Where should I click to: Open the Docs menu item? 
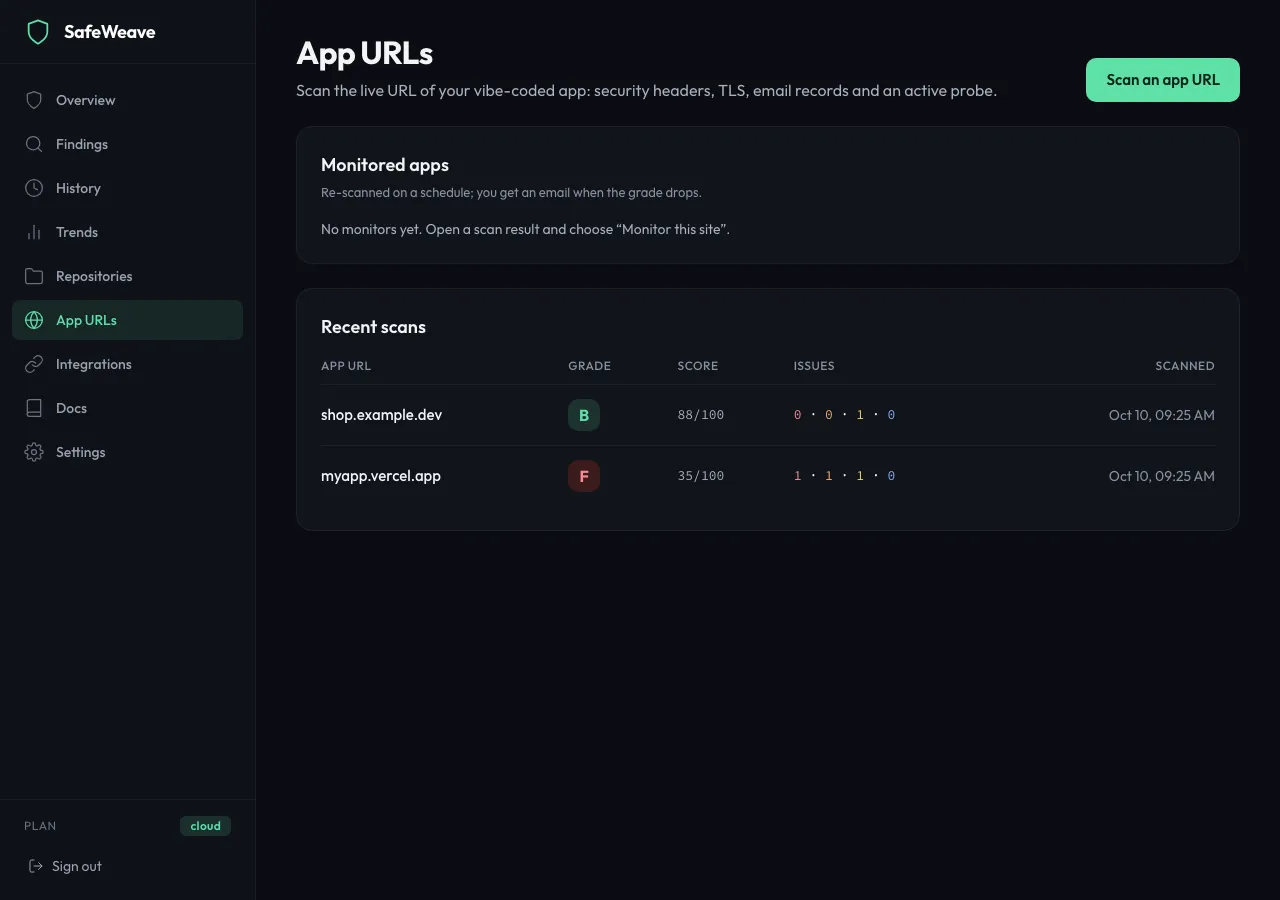127,408
